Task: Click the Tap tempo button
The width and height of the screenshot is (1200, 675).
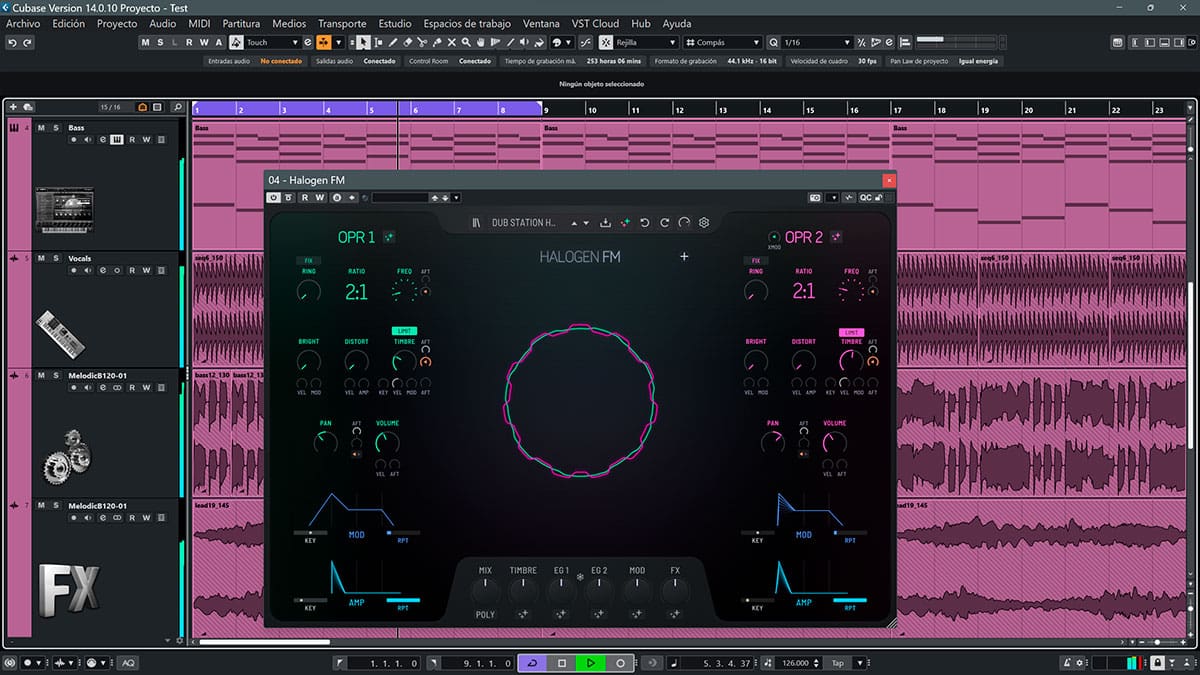Action: tap(840, 663)
